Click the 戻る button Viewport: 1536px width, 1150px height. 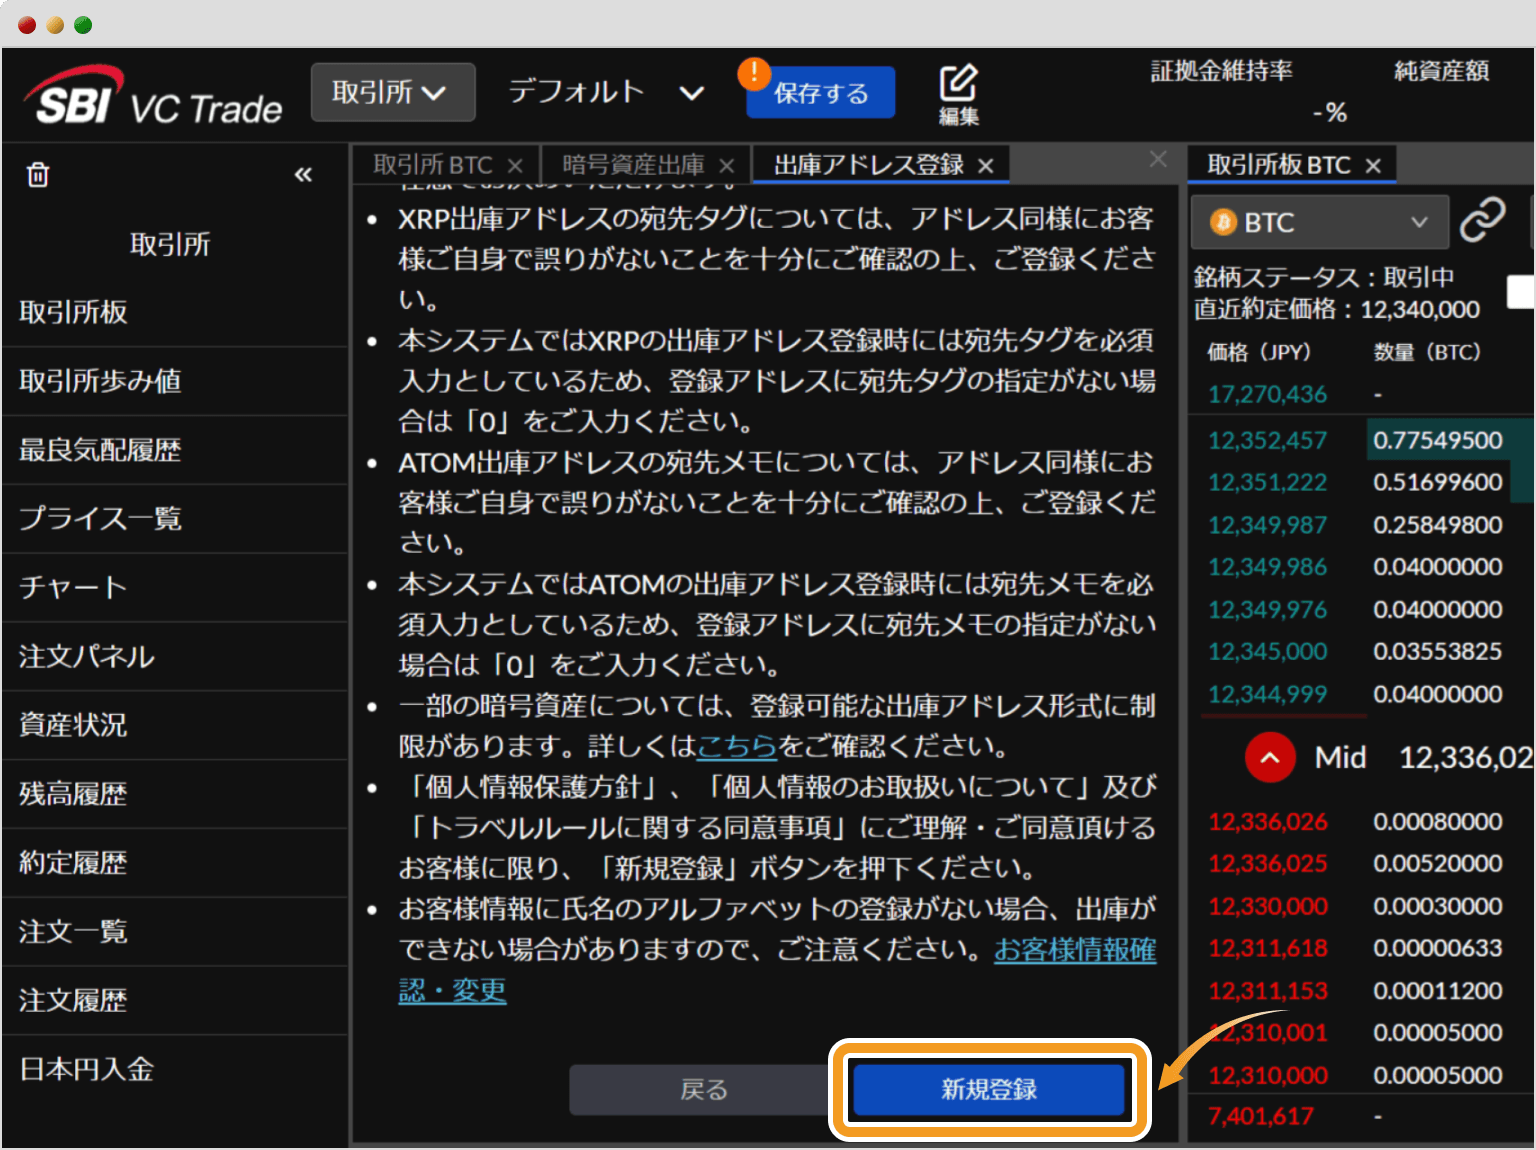pyautogui.click(x=703, y=1089)
